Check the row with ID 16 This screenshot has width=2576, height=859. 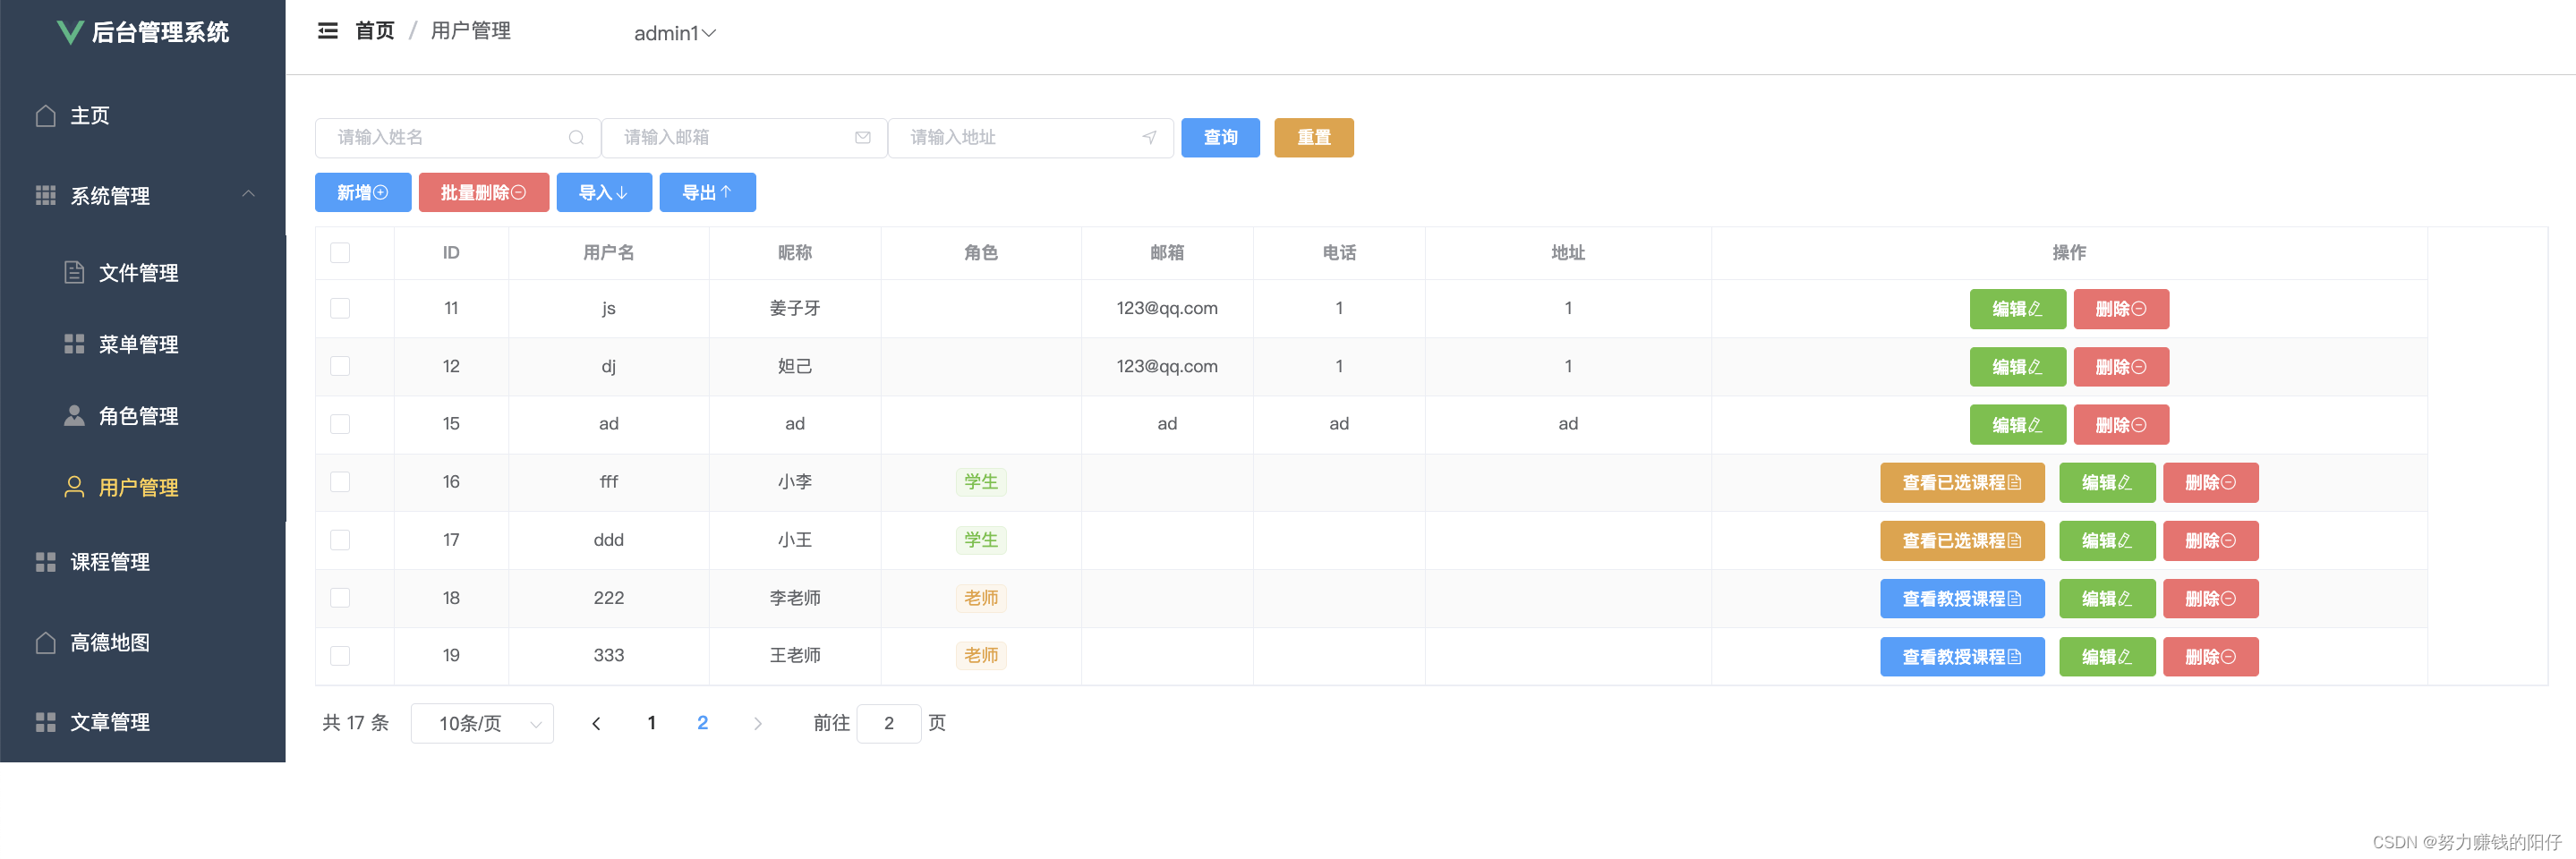340,482
